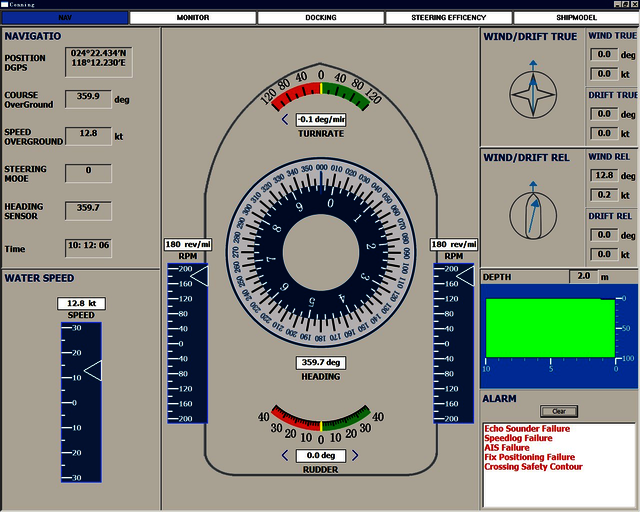Screen dimensions: 640x512
Task: Click the wind relative ship outline icon
Action: (533, 215)
